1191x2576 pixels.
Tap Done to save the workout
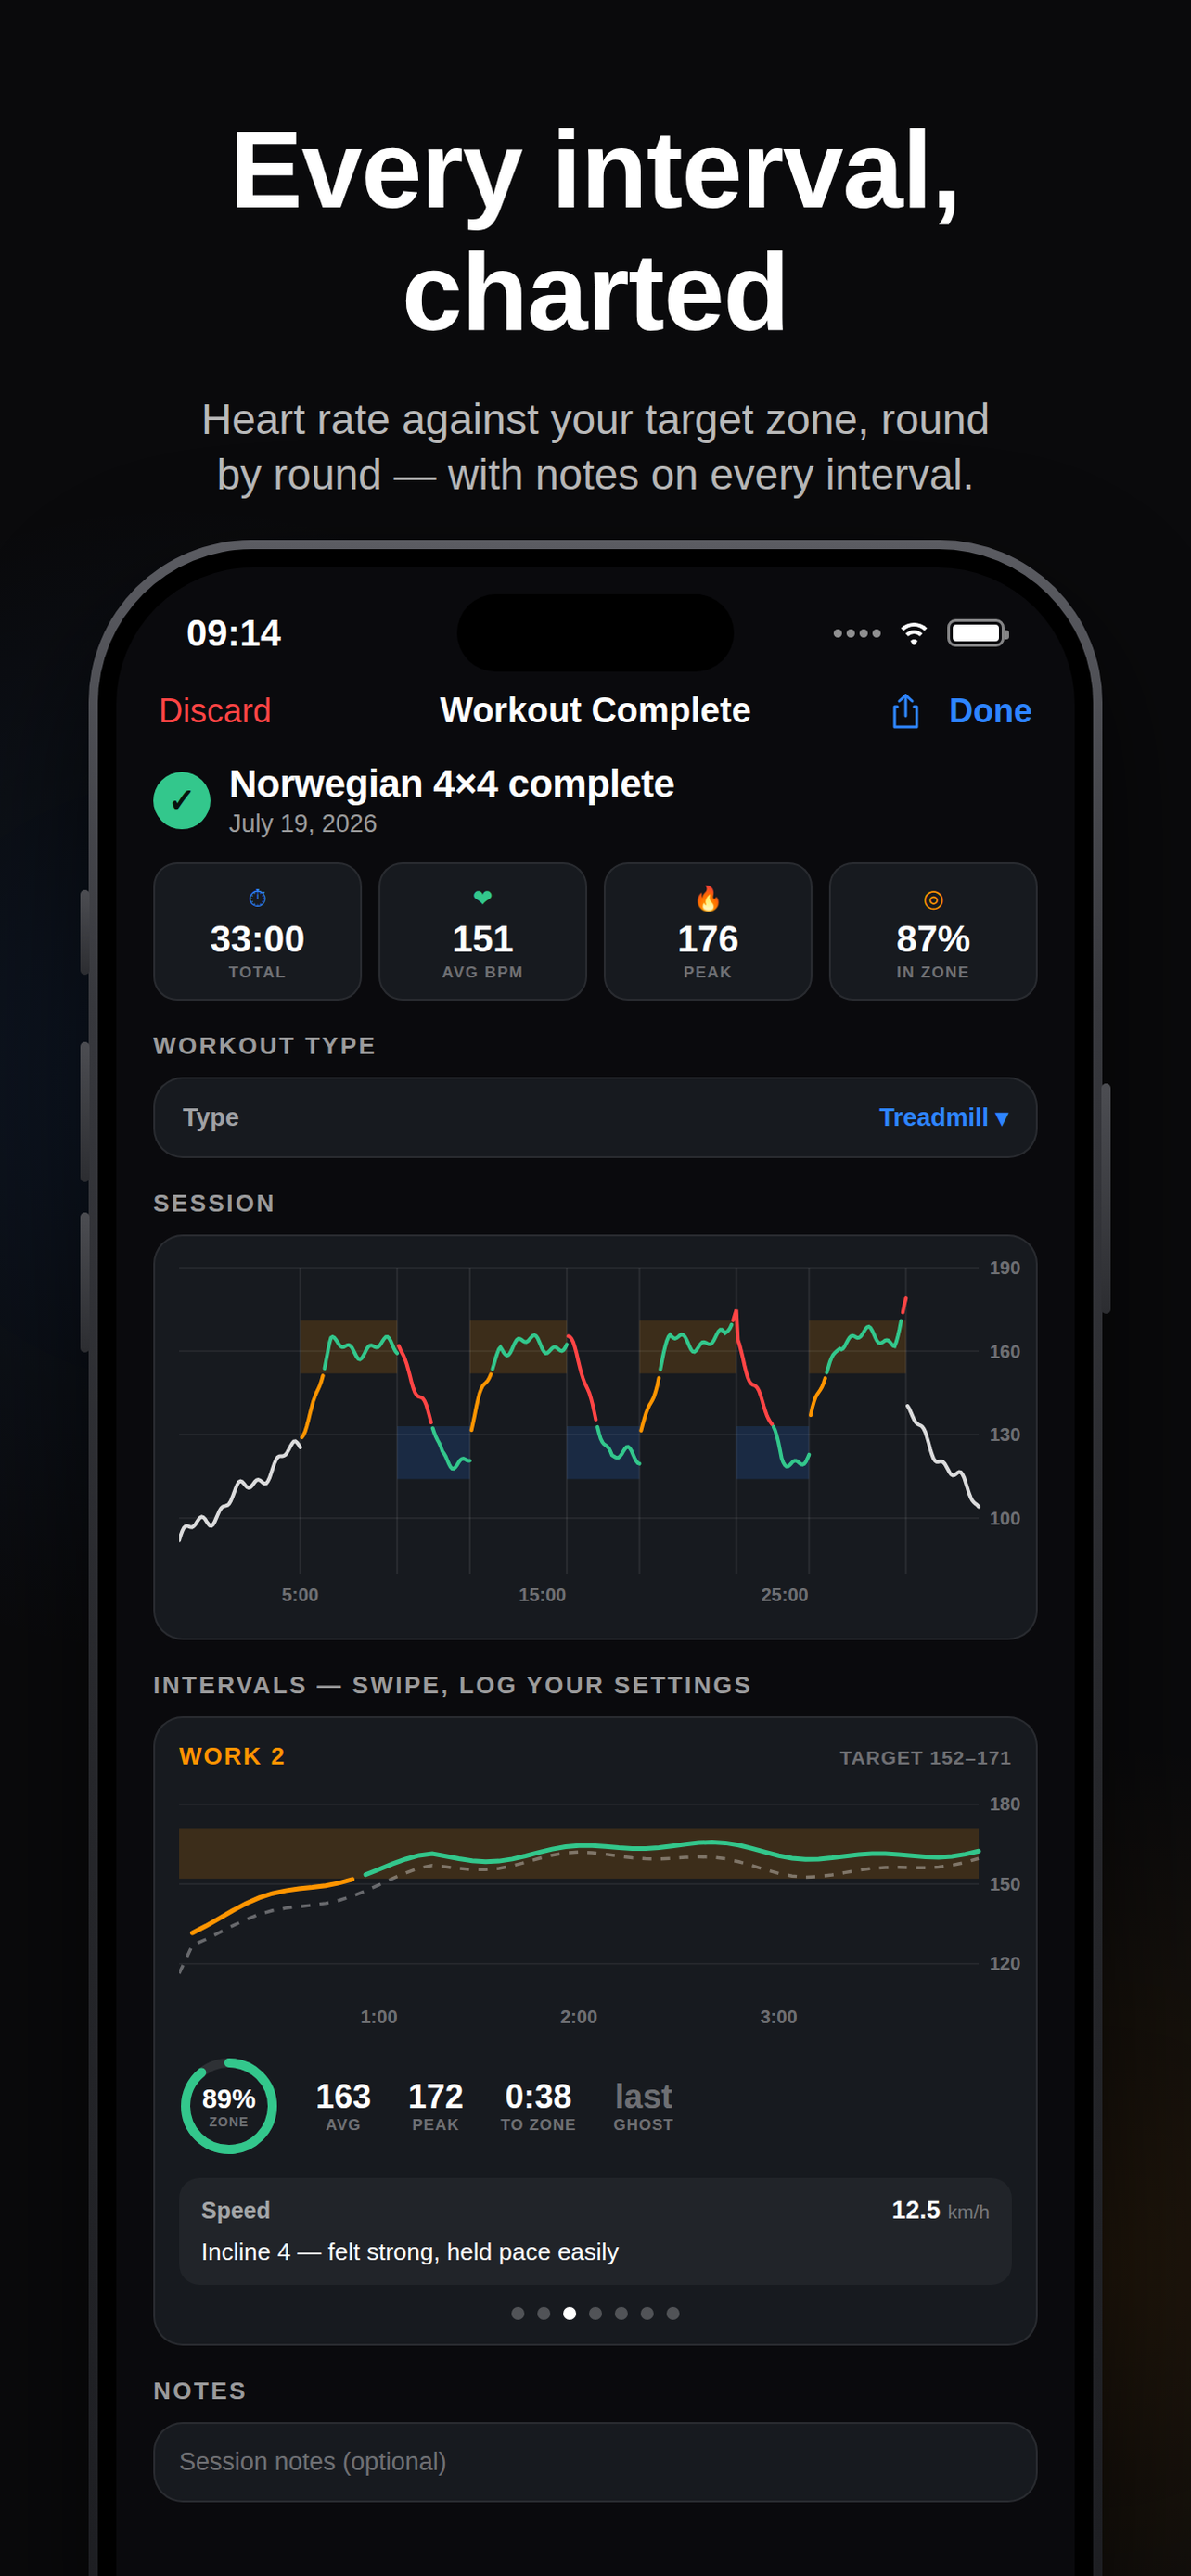coord(990,711)
